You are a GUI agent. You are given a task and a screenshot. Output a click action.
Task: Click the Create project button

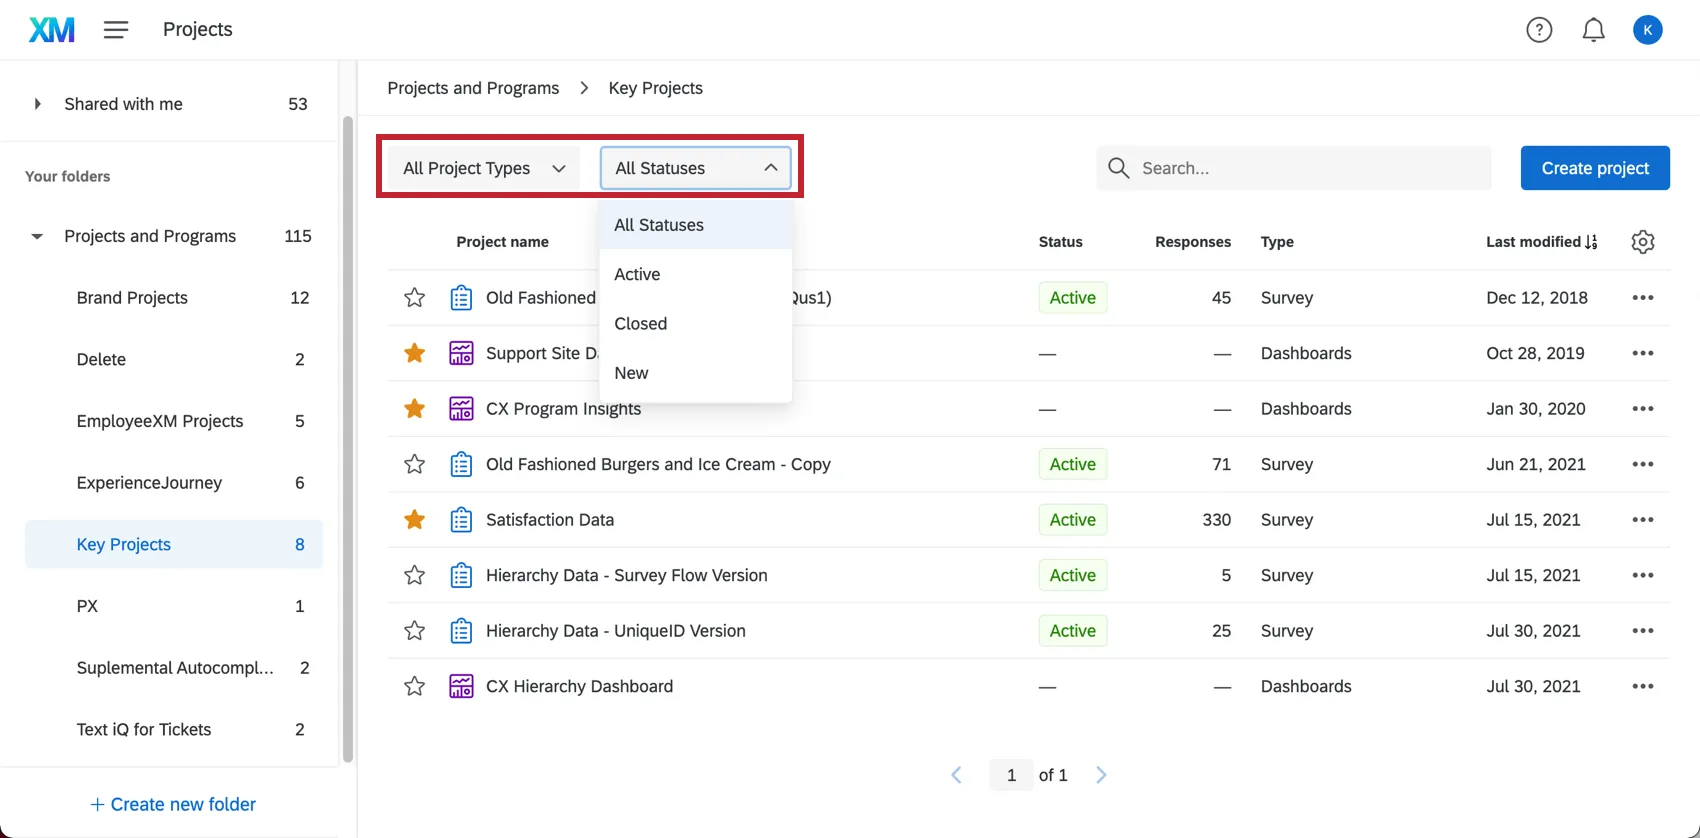click(x=1594, y=168)
